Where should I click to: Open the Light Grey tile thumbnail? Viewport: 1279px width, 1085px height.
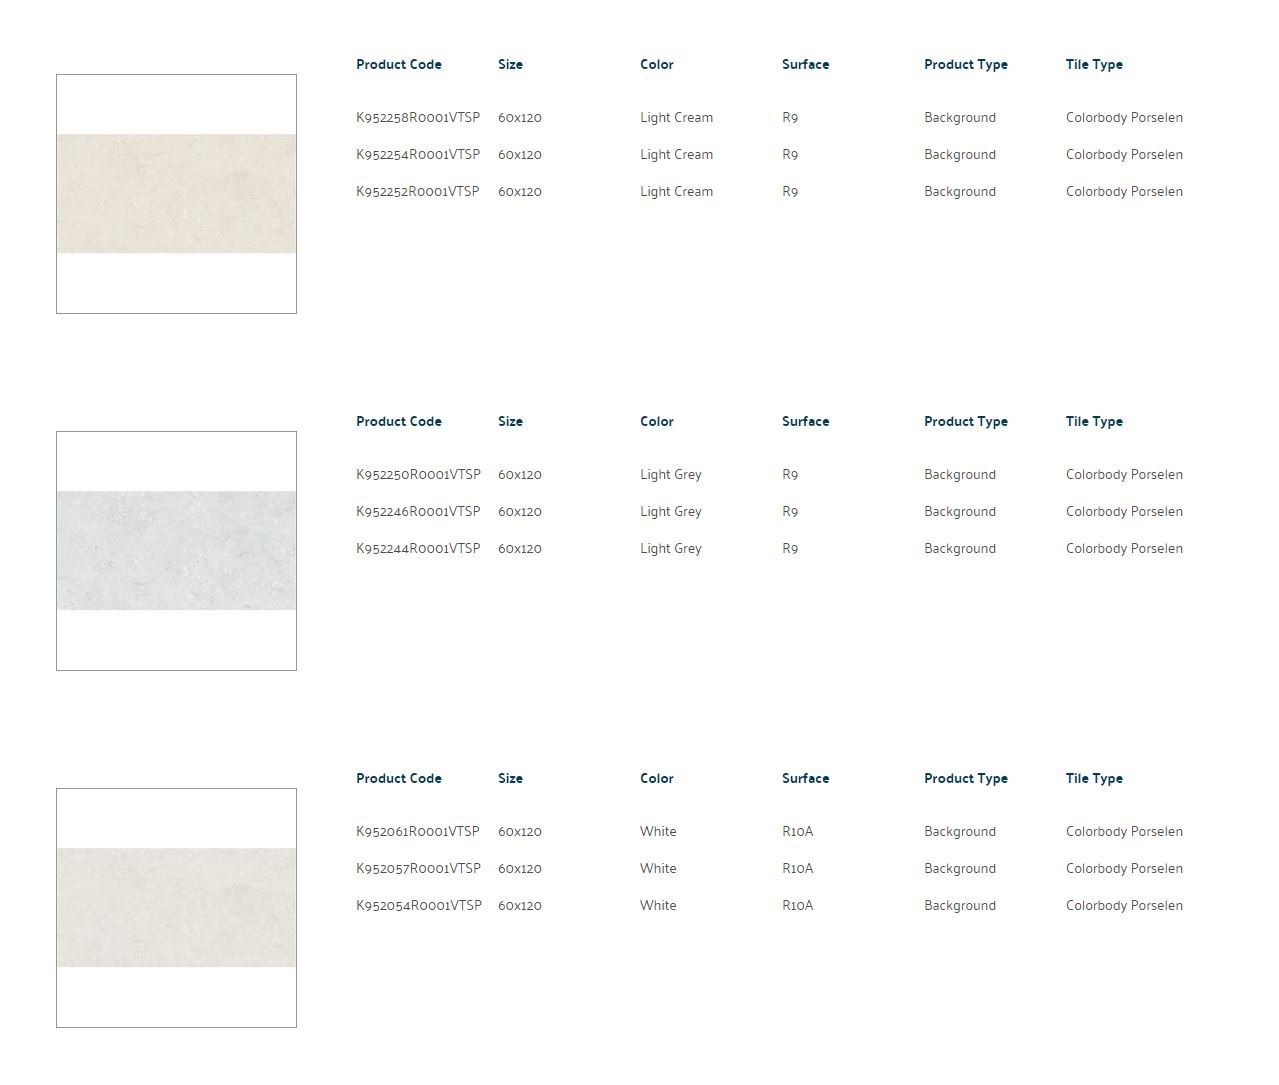click(x=176, y=551)
